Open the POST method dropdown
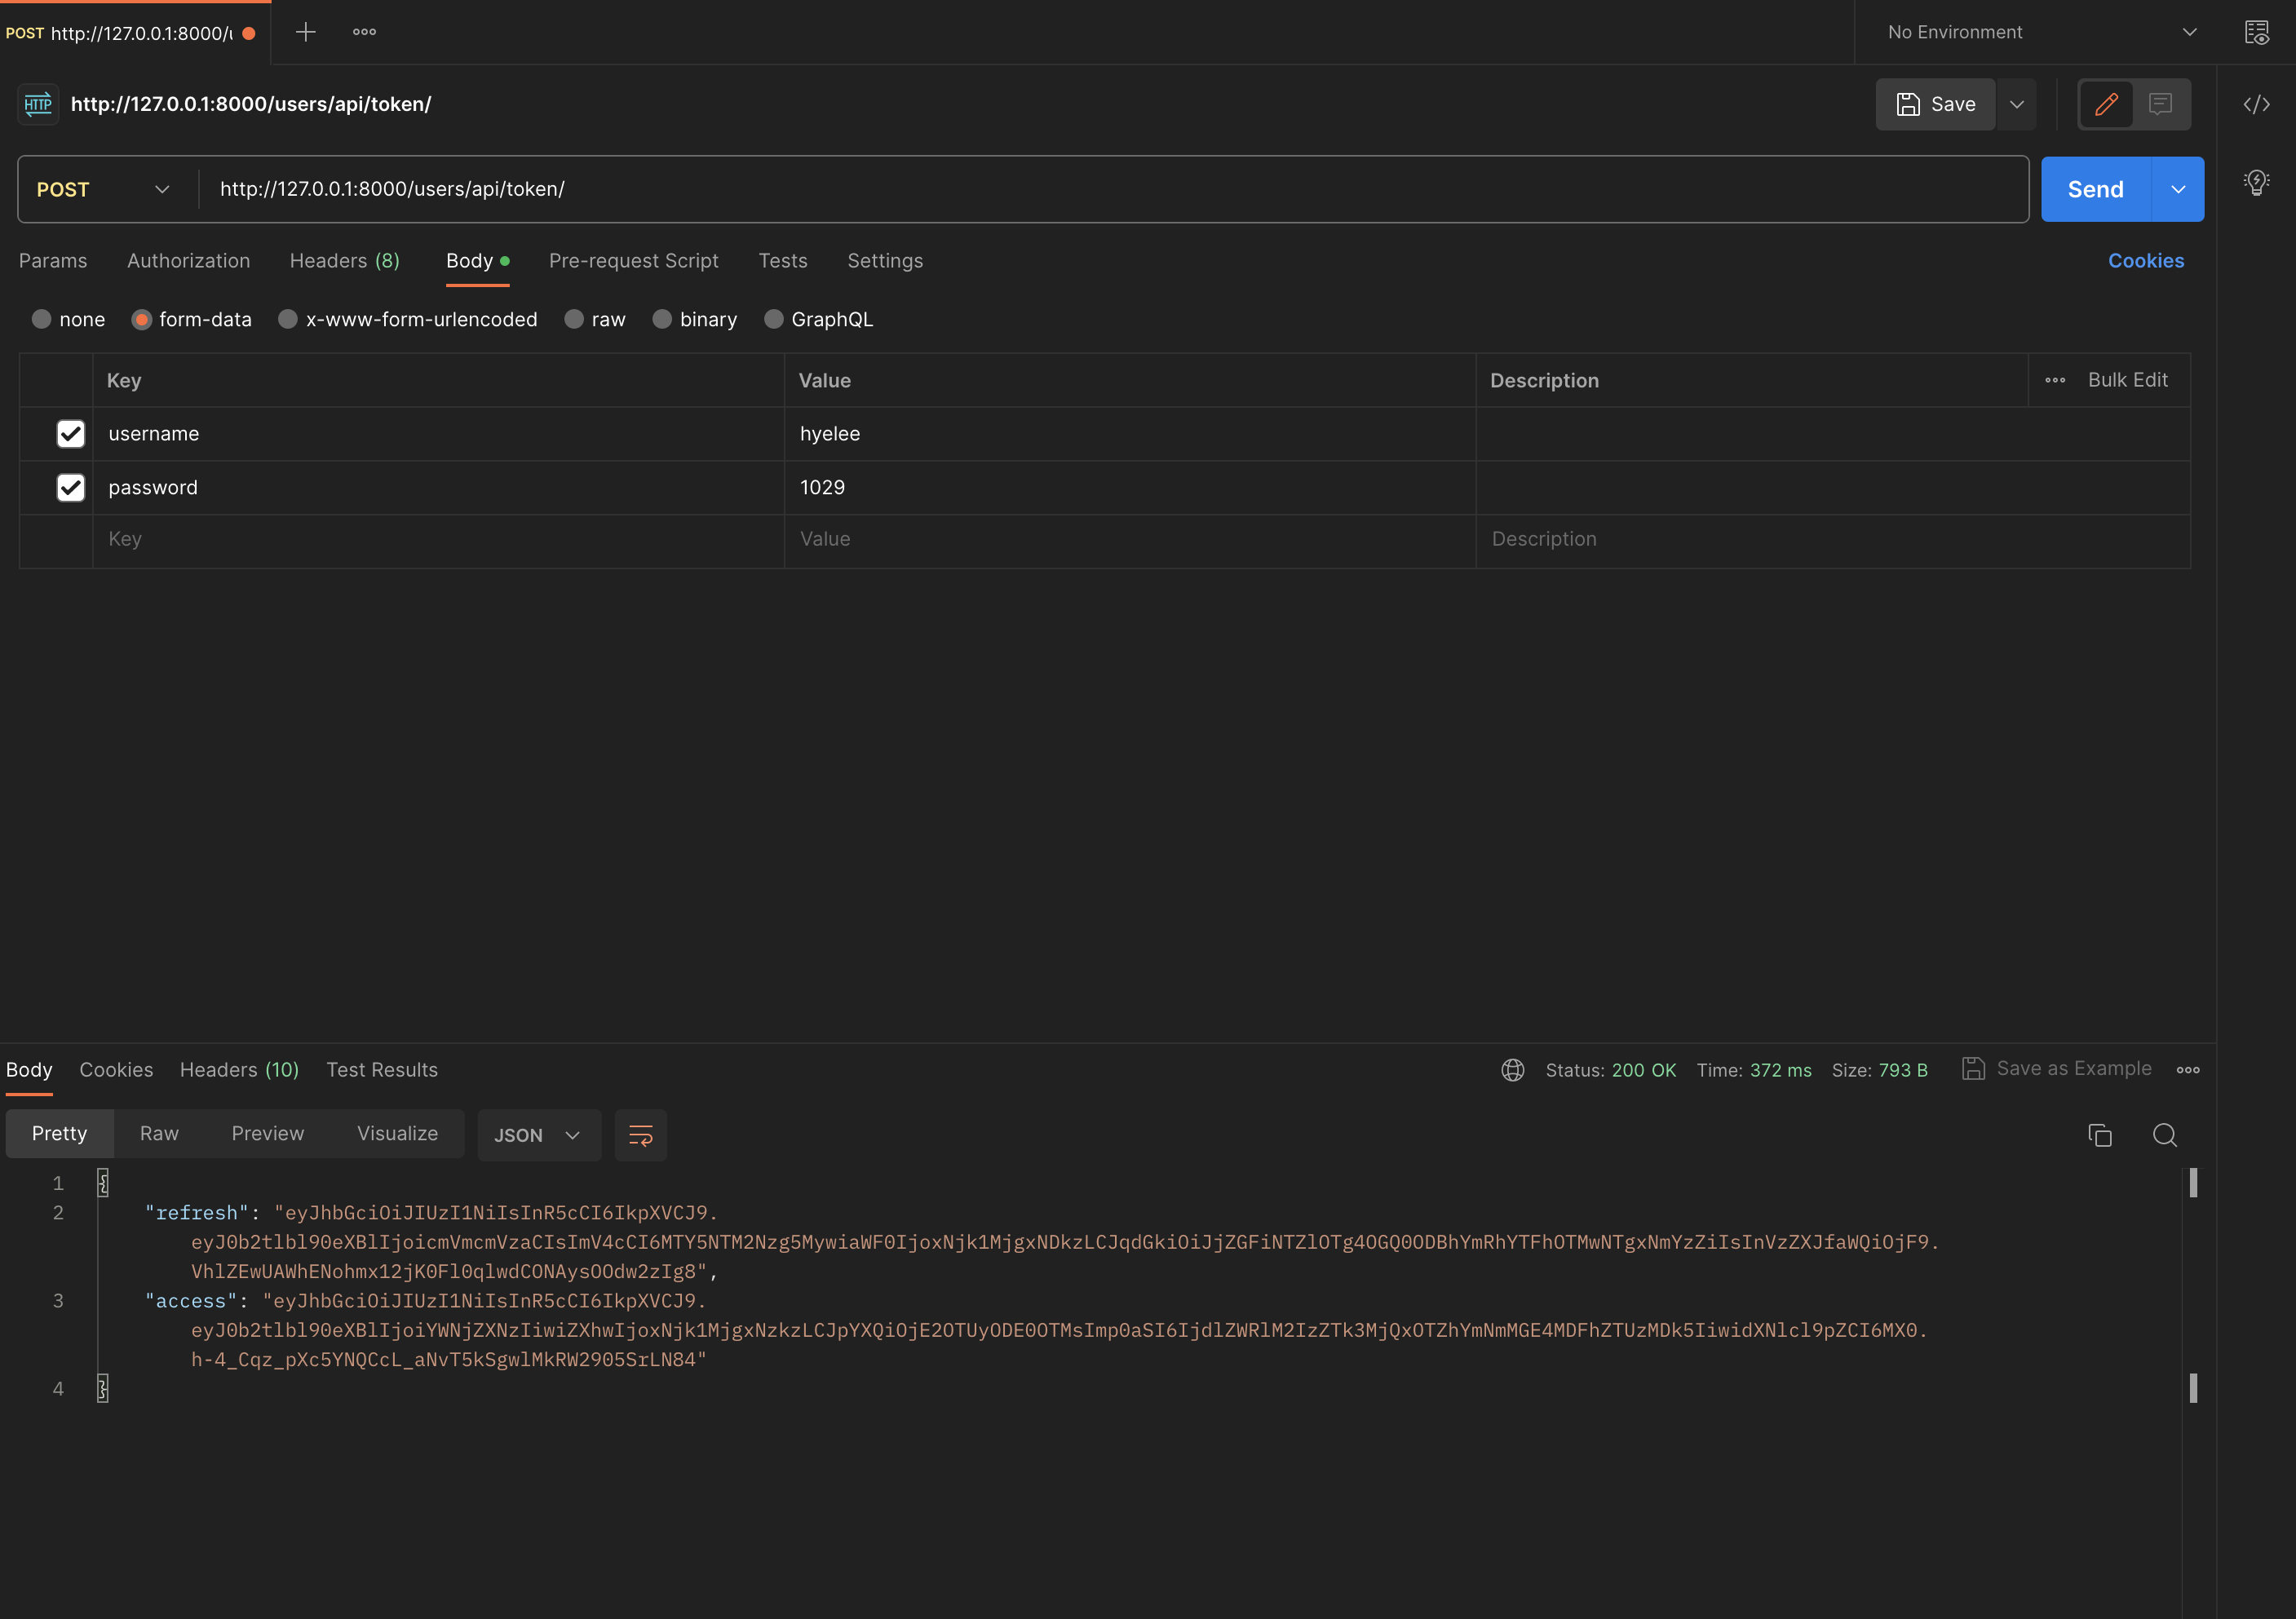 coord(103,189)
